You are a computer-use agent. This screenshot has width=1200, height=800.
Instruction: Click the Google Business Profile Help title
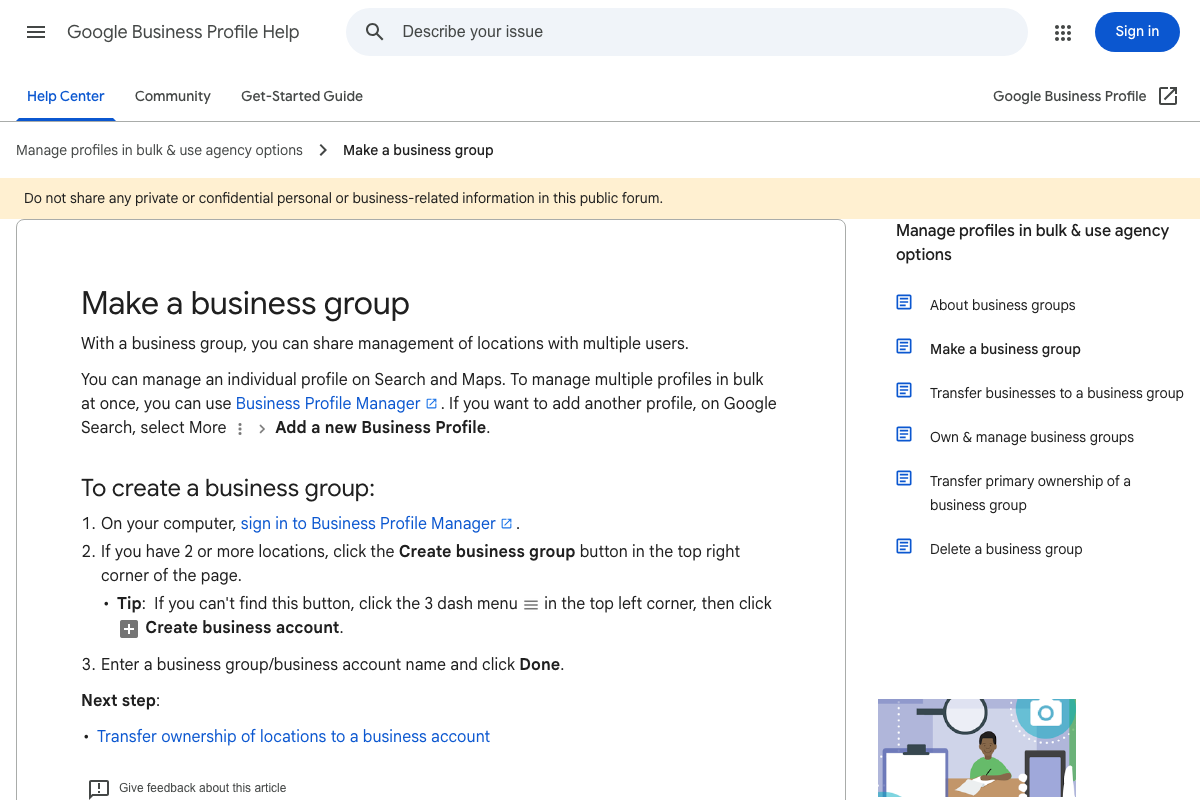pos(183,32)
